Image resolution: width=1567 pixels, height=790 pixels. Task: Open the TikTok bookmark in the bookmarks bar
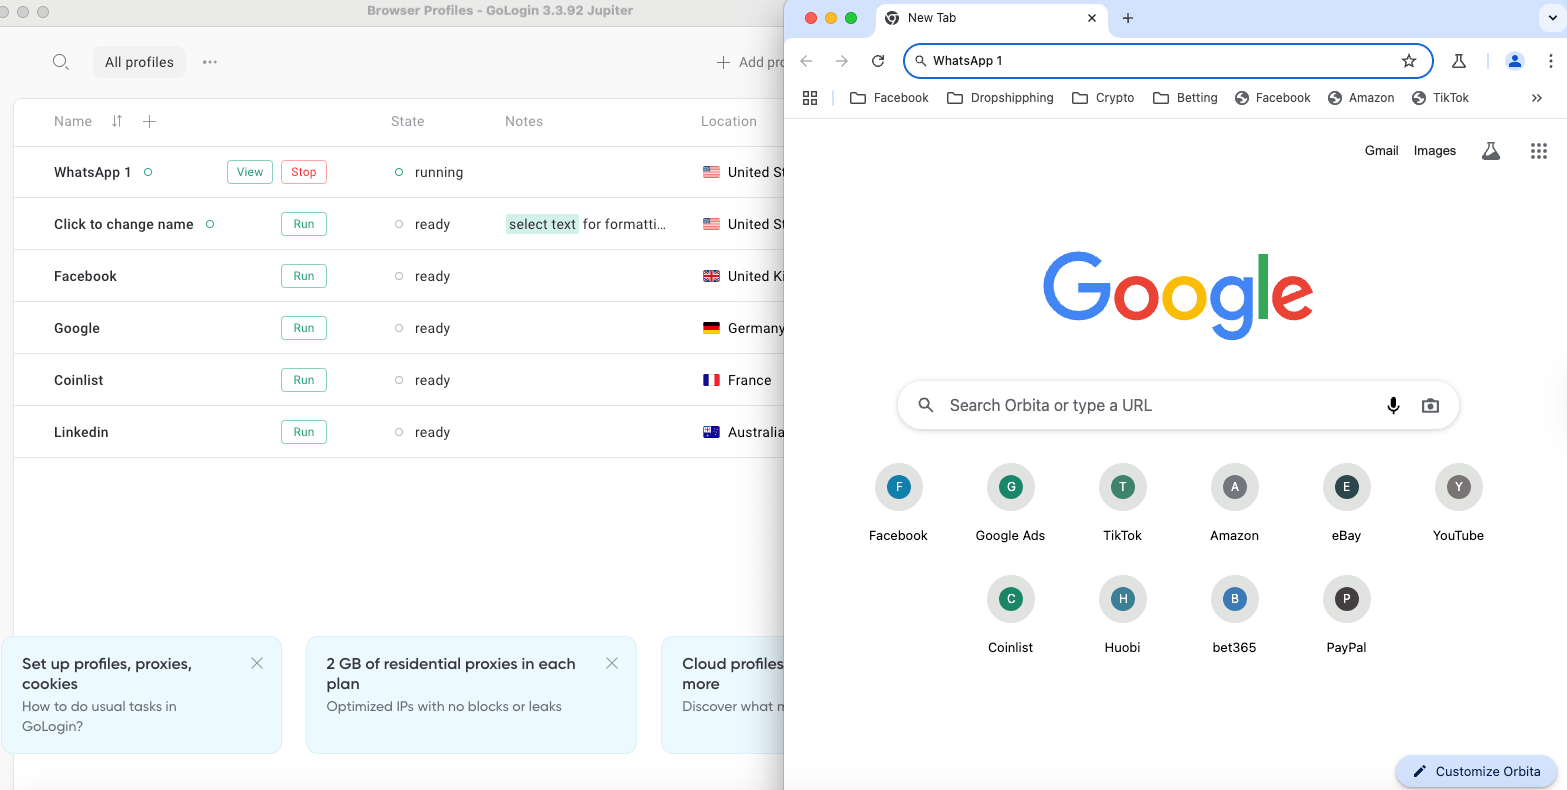click(1440, 98)
